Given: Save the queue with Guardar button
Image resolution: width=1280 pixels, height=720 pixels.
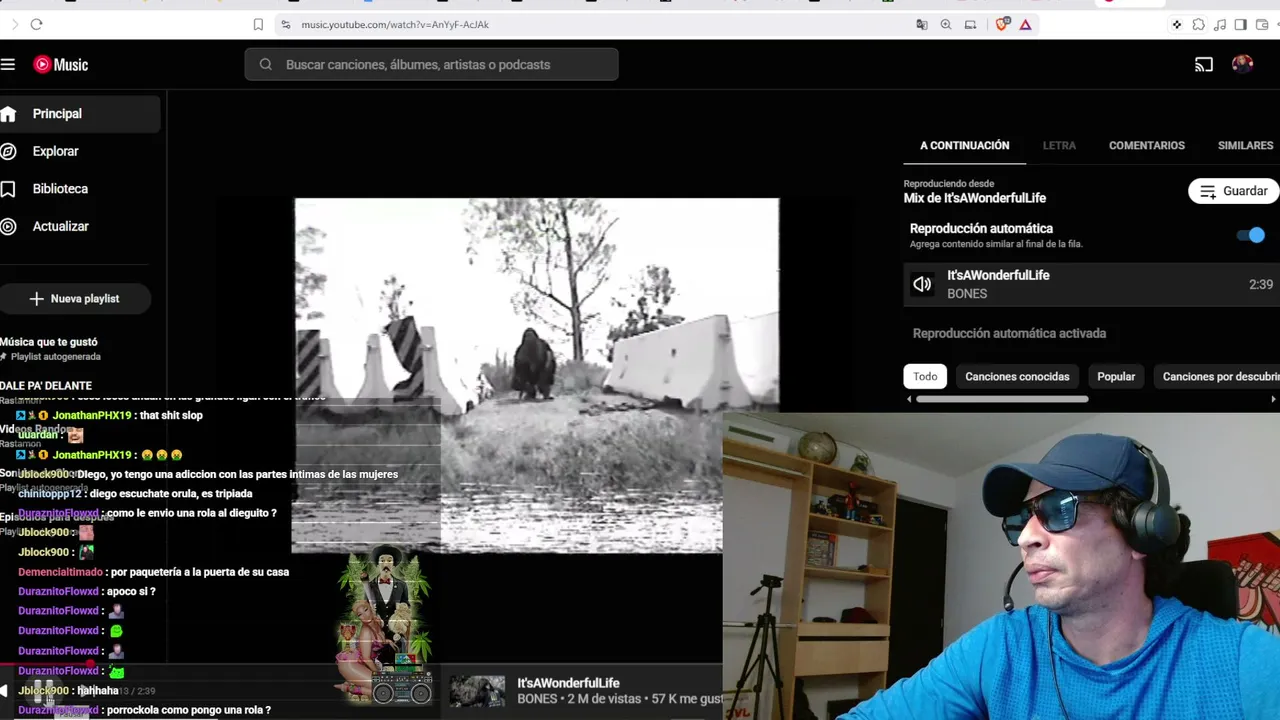Looking at the screenshot, I should coord(1234,191).
